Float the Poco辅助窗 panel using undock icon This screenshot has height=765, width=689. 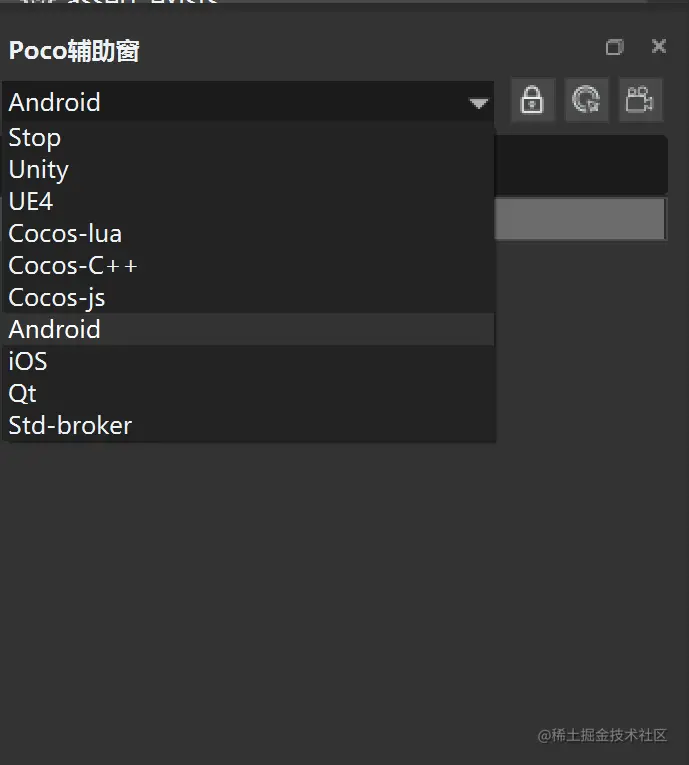[614, 47]
